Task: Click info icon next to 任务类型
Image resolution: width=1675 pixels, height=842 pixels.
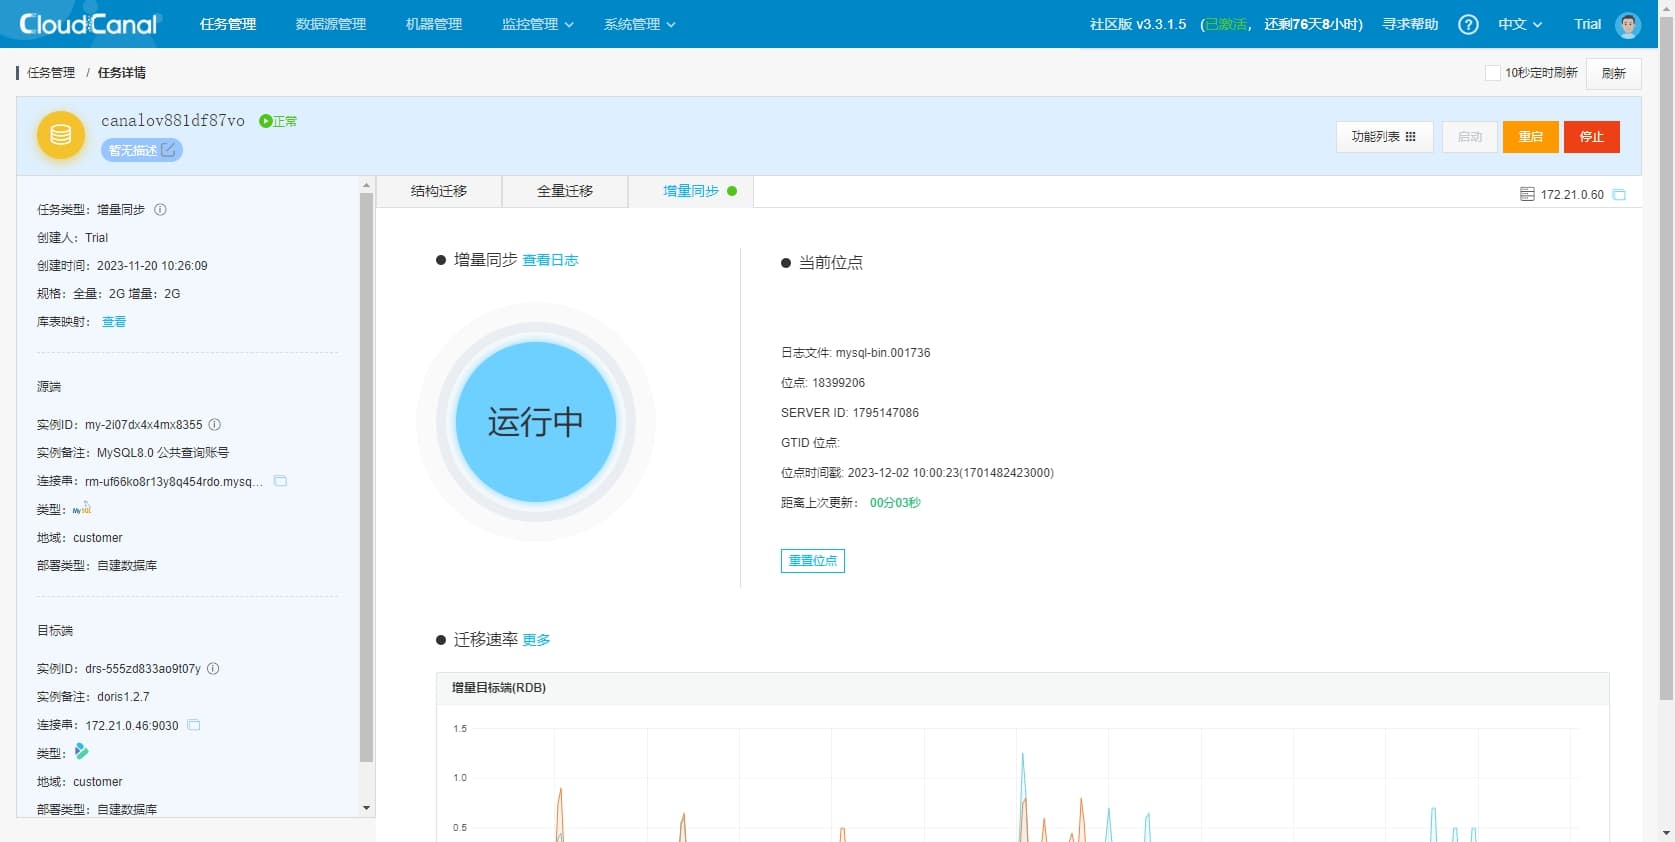Action: [160, 209]
